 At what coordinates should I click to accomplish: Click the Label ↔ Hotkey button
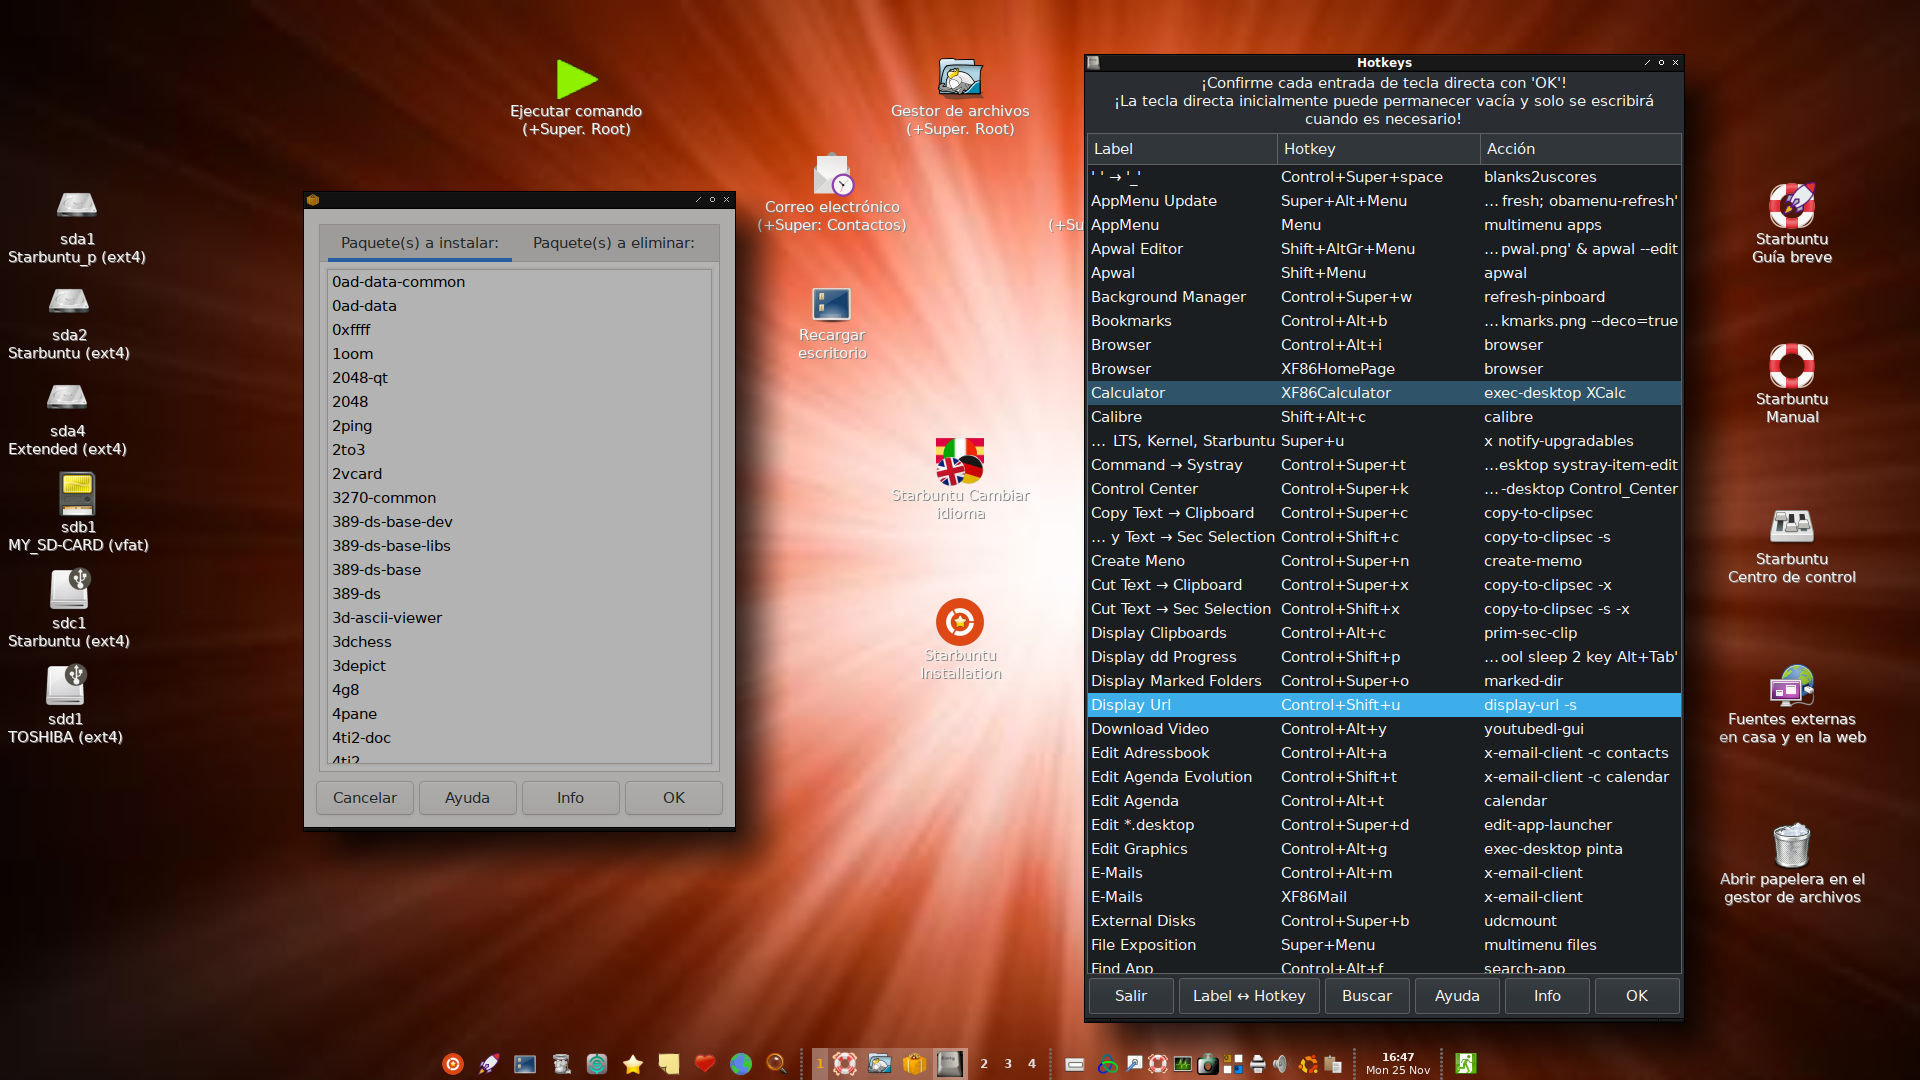pyautogui.click(x=1249, y=996)
